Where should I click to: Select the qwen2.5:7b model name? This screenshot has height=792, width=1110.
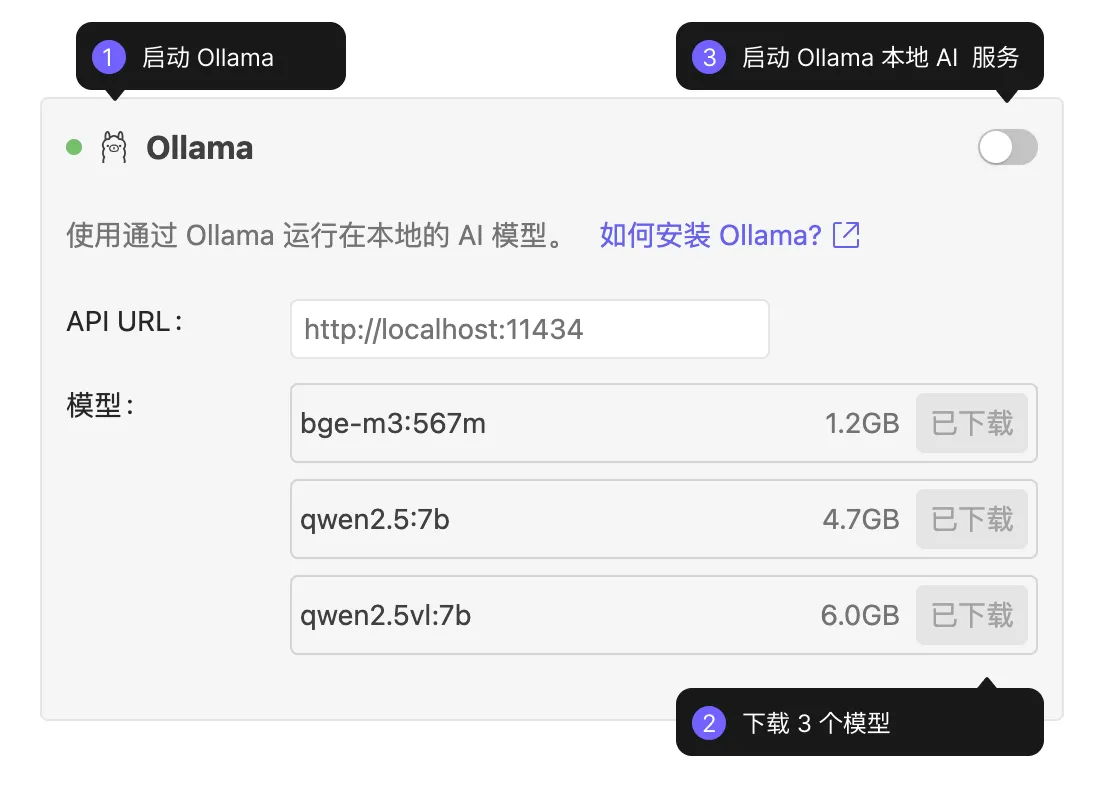[374, 519]
